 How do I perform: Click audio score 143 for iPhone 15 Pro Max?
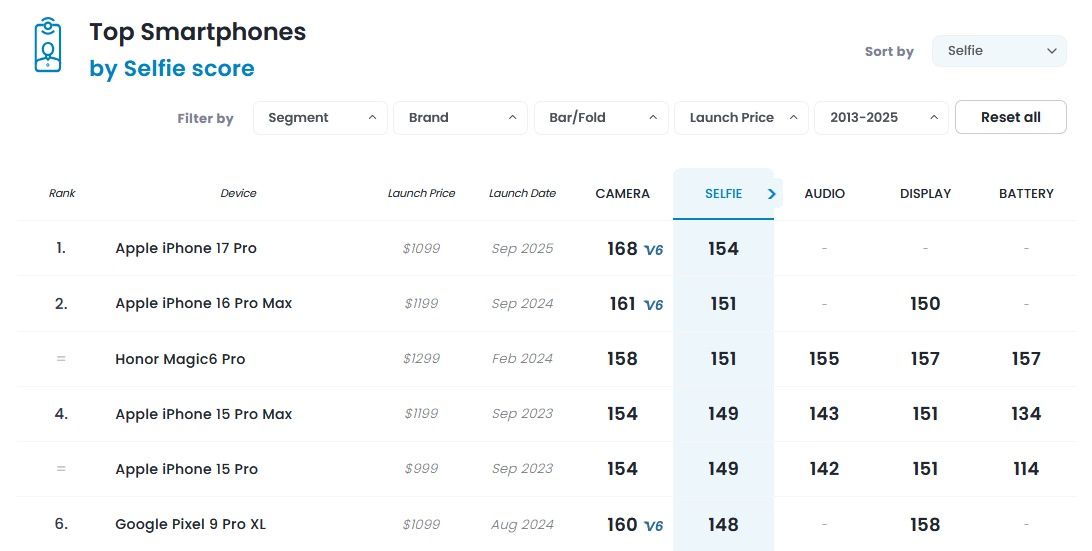click(x=825, y=414)
